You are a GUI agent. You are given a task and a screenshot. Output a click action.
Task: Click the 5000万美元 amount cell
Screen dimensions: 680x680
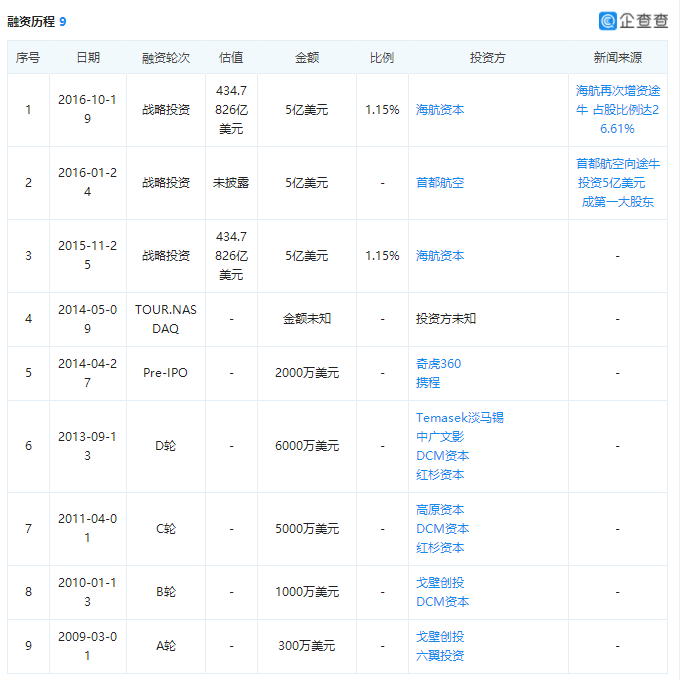[307, 529]
